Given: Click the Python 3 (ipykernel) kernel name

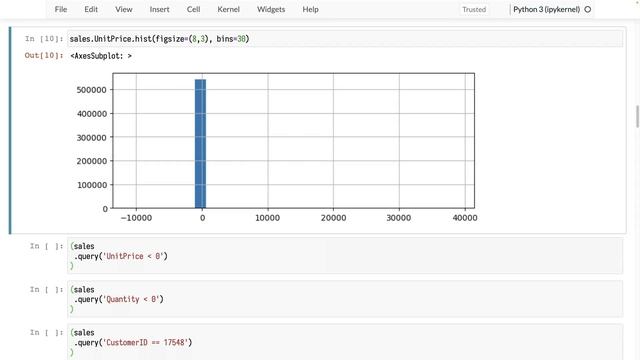Looking at the screenshot, I should 546,9.
